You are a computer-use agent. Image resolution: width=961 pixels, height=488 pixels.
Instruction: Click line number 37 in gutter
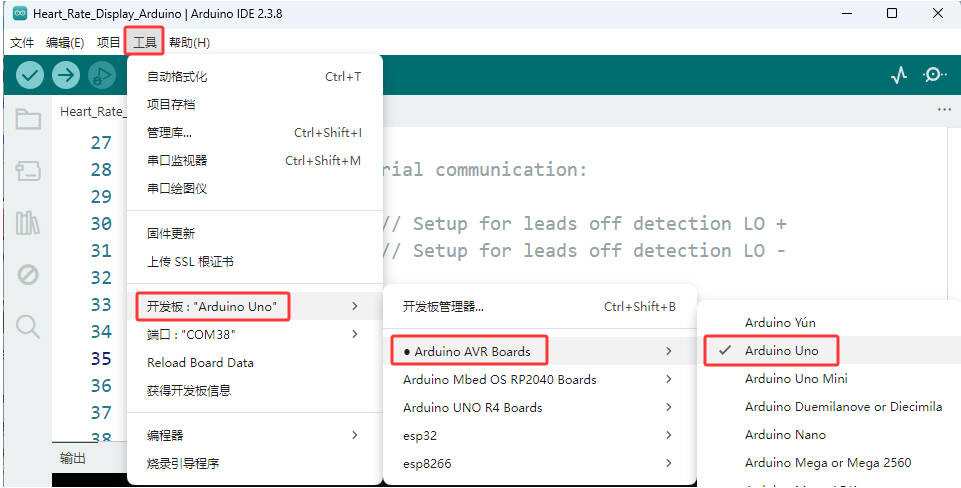pos(101,412)
